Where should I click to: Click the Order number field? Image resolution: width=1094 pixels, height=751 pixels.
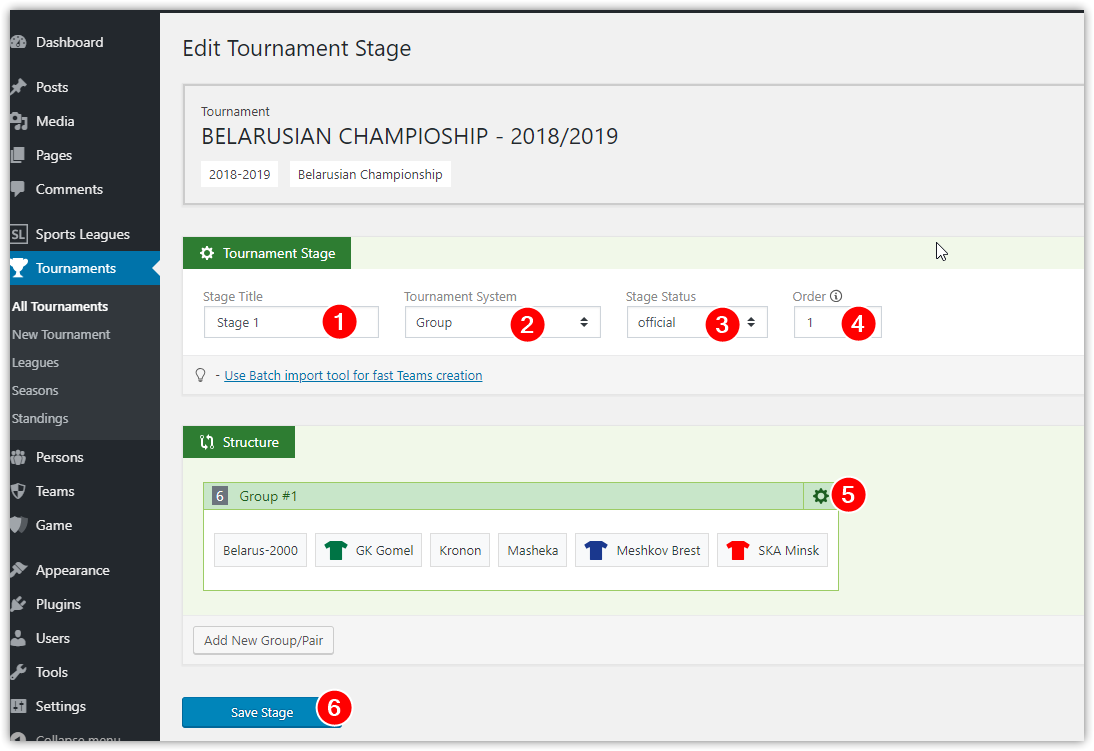[837, 322]
